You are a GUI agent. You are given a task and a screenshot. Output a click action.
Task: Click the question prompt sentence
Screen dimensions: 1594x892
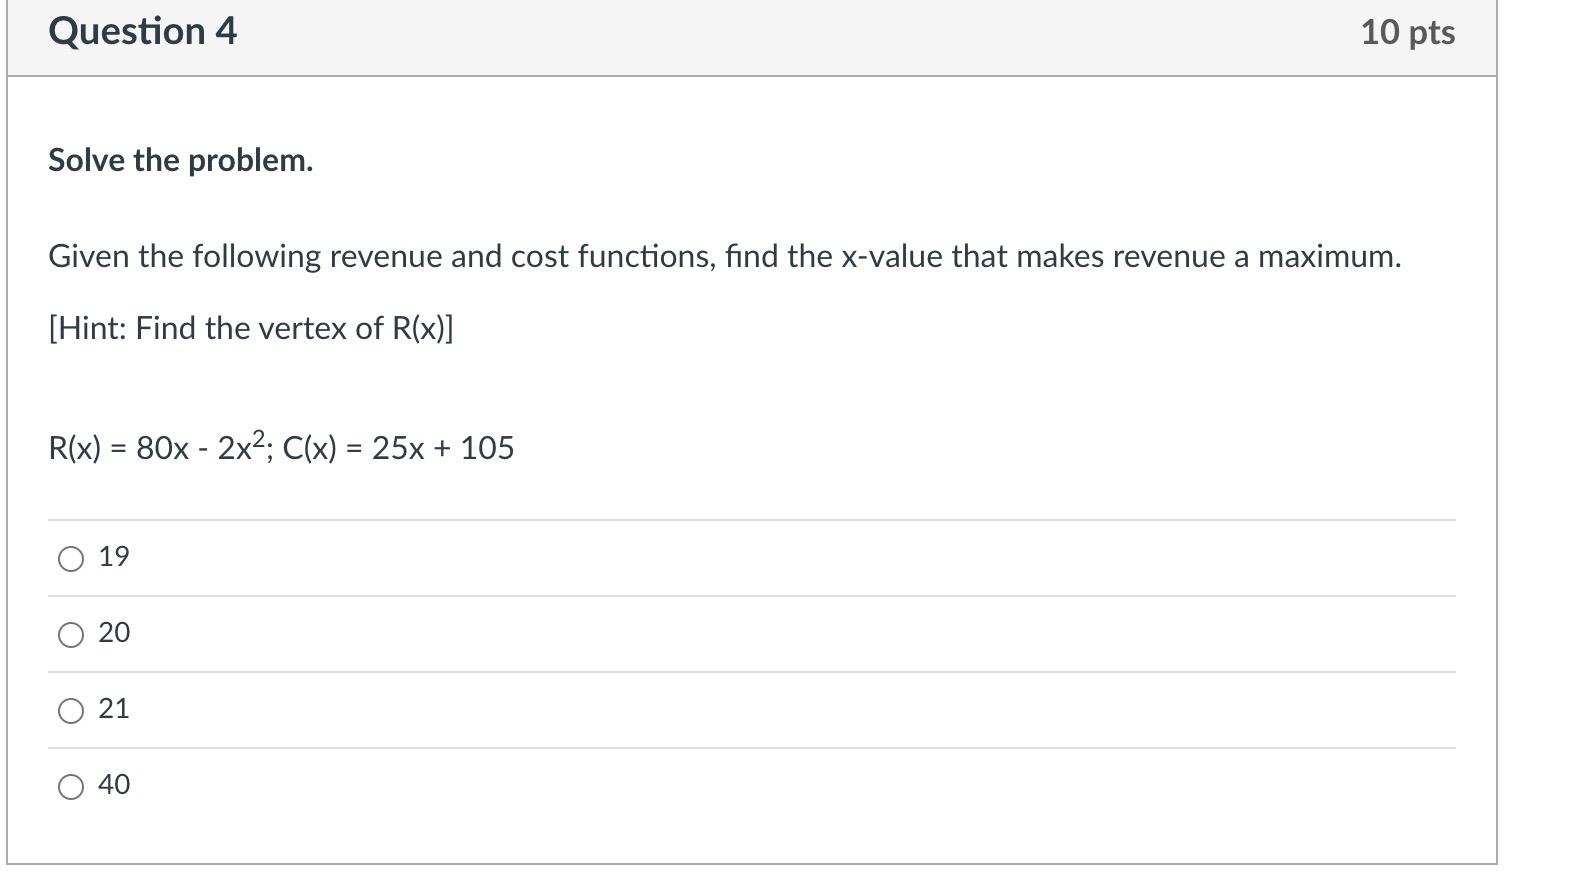point(725,256)
